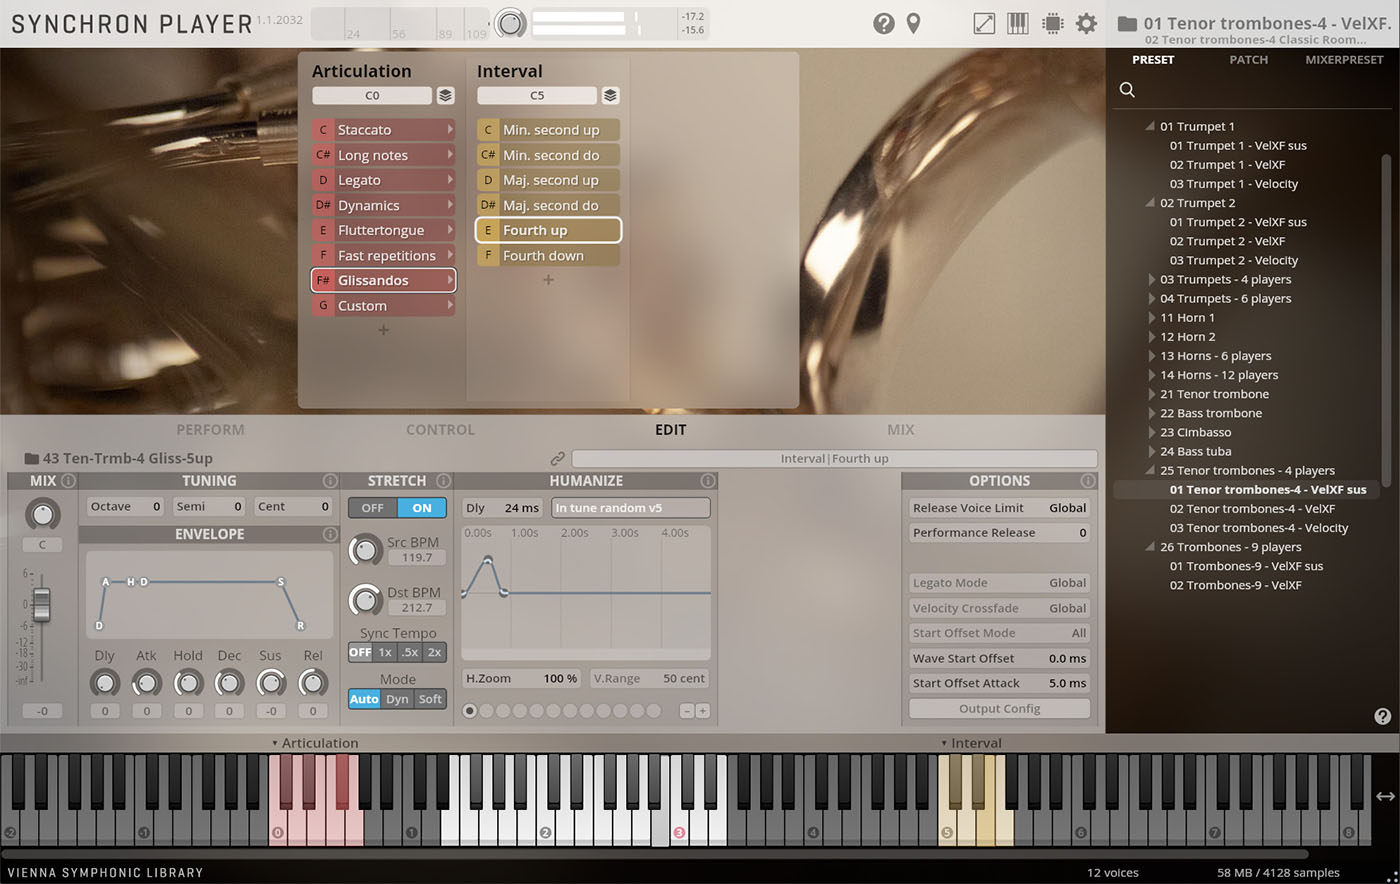Image resolution: width=1400 pixels, height=884 pixels.
Task: Collapse the 25 Tenor trombones - 4 players folder
Action: (x=1151, y=471)
